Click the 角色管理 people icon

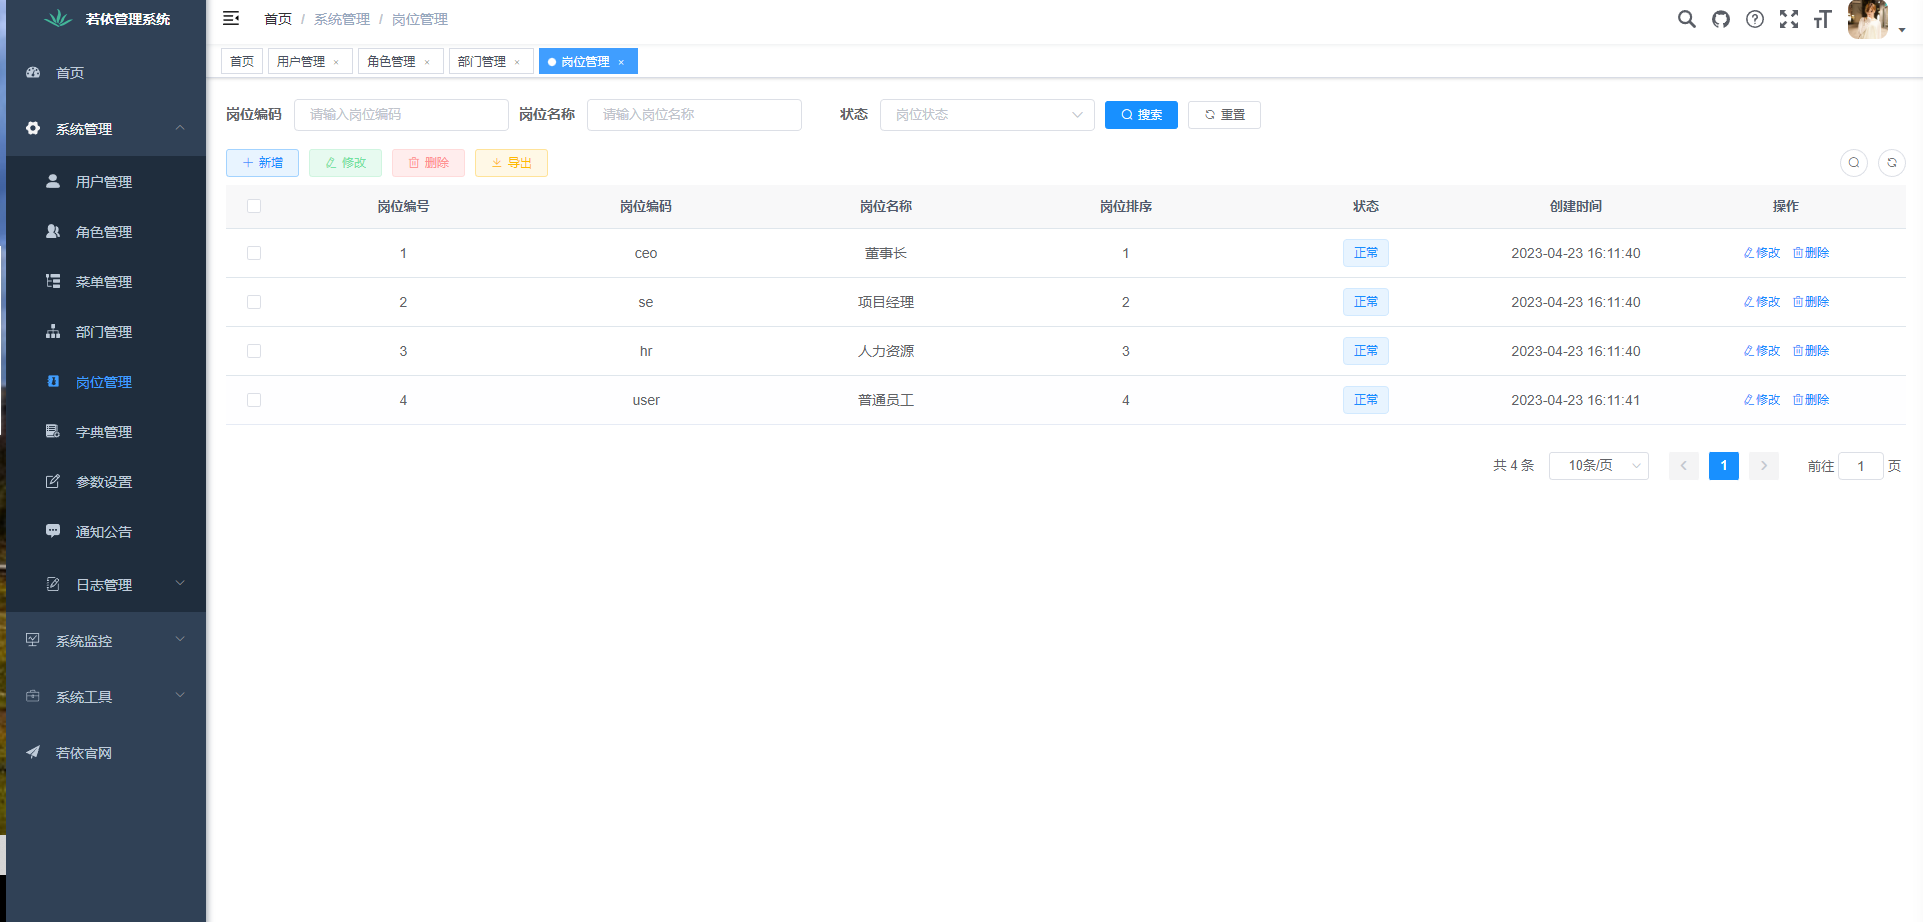click(x=53, y=231)
